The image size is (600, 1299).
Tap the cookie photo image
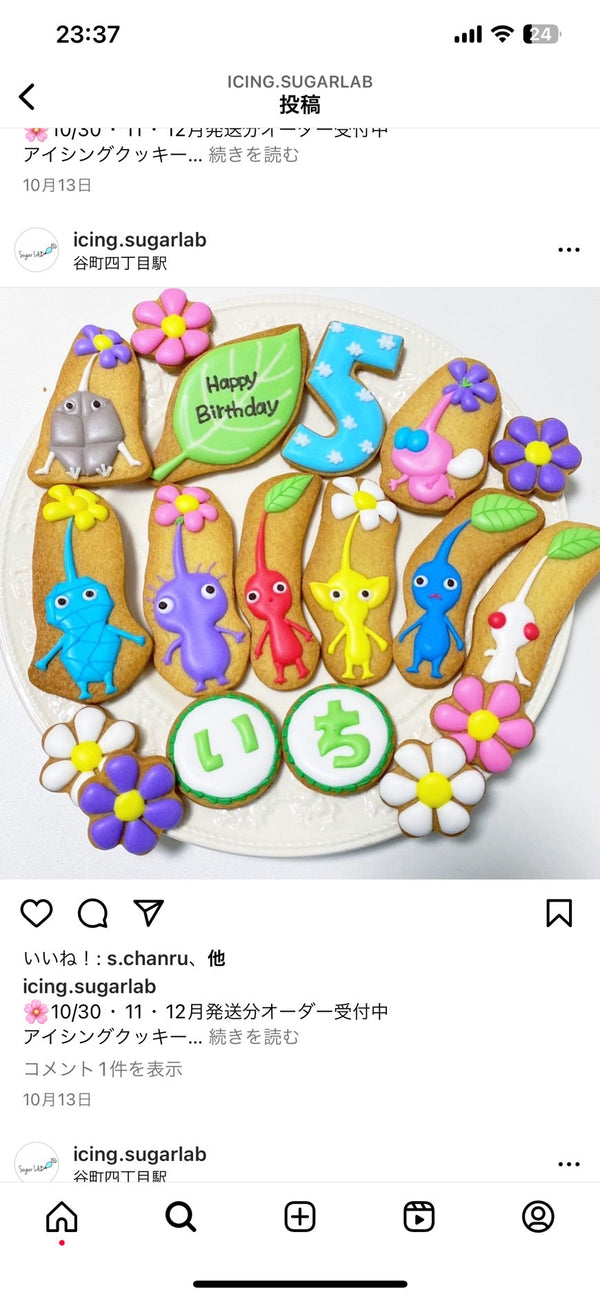pyautogui.click(x=300, y=583)
